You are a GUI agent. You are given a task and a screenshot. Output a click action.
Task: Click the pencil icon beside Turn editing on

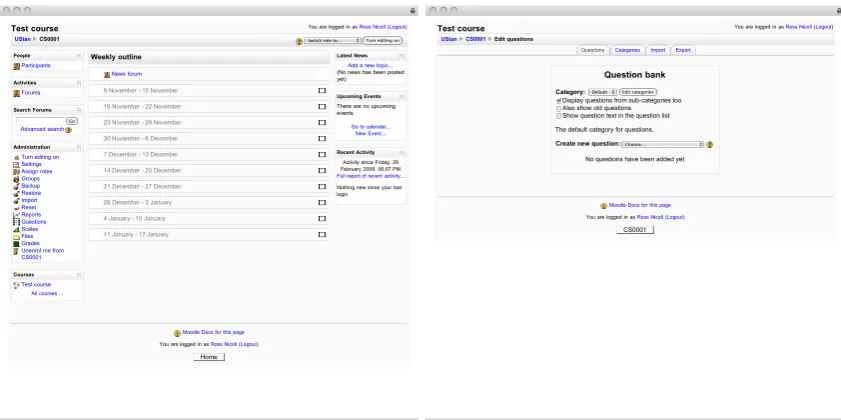[17, 157]
